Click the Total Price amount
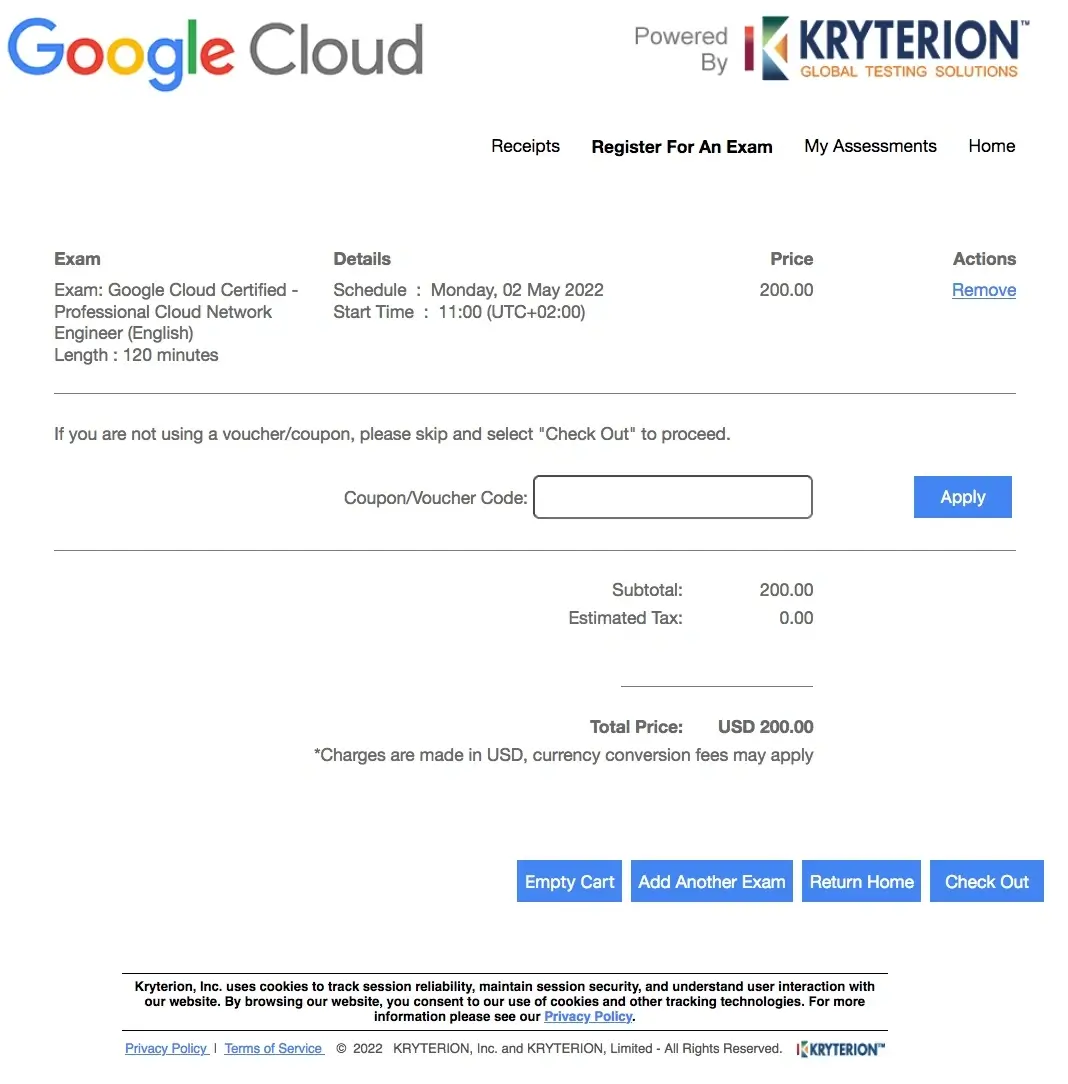Image resolution: width=1068 pixels, height=1084 pixels. point(765,727)
